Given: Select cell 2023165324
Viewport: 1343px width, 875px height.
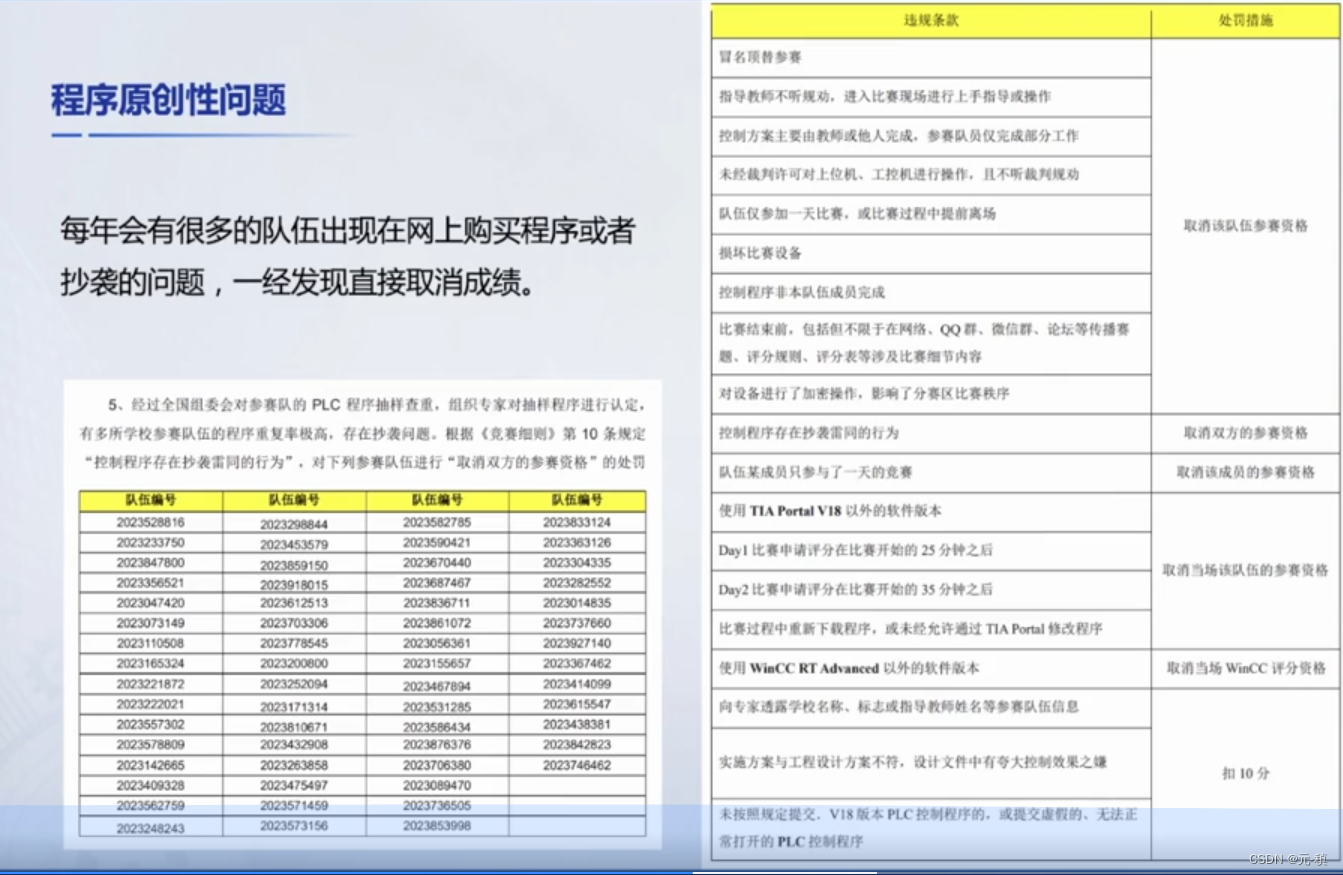Looking at the screenshot, I should coord(151,663).
